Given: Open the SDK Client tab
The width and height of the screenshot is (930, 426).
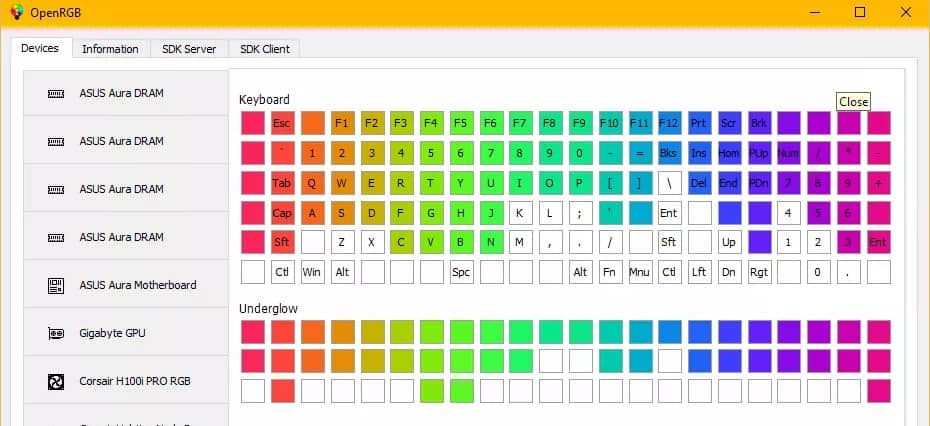Looking at the screenshot, I should coord(265,49).
